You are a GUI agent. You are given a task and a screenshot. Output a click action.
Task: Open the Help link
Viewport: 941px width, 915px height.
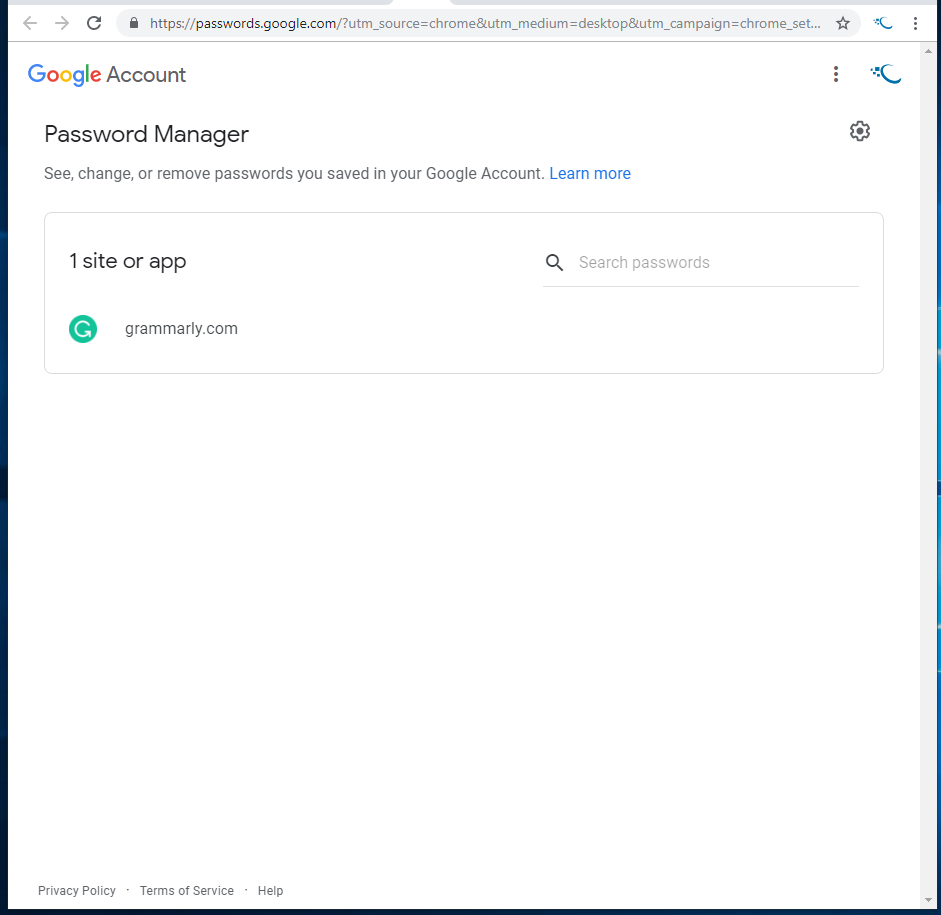[270, 891]
